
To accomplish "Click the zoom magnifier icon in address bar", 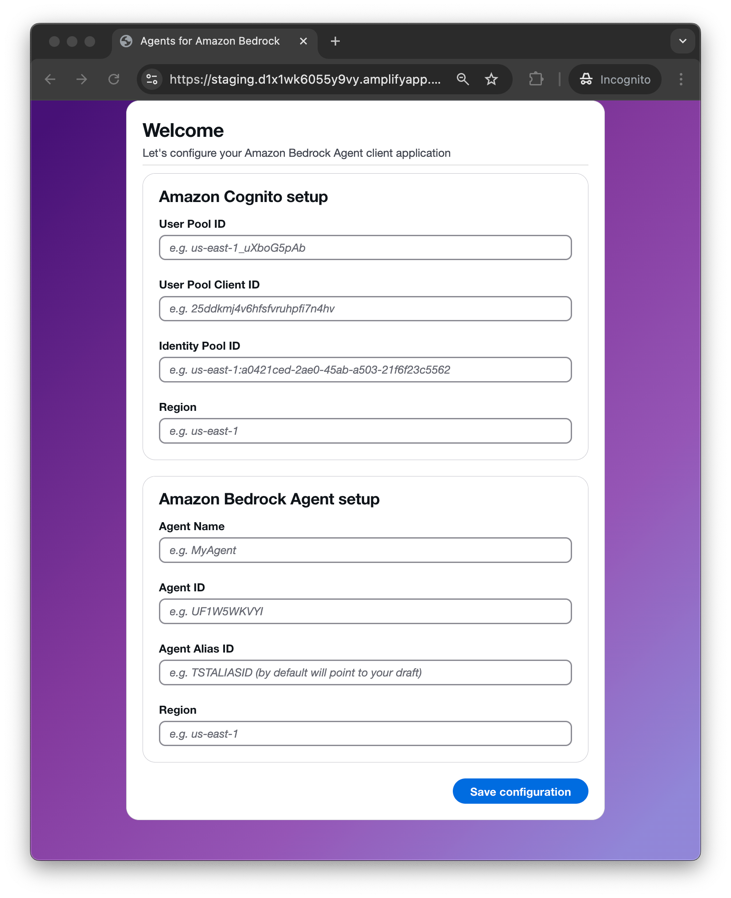I will 463,79.
